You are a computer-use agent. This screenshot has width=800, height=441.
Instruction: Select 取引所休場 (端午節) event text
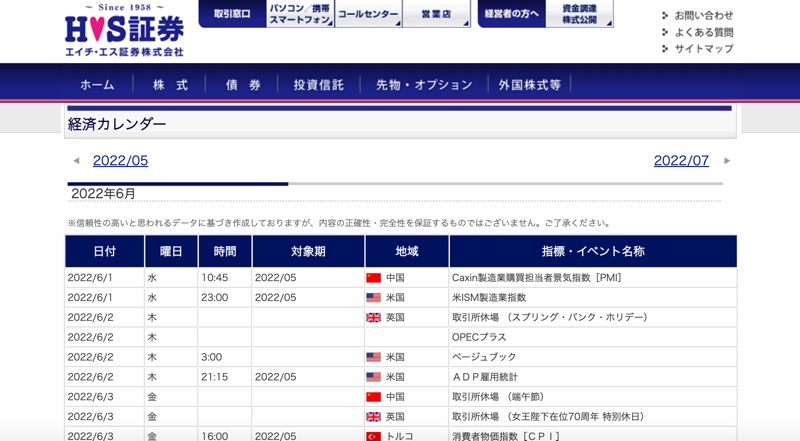tap(499, 397)
